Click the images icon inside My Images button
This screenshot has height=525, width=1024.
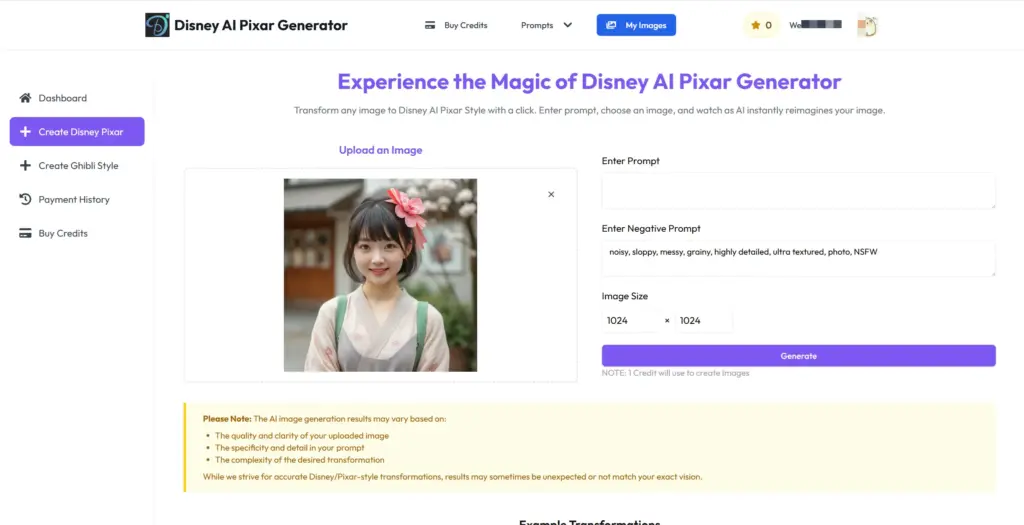tap(611, 25)
